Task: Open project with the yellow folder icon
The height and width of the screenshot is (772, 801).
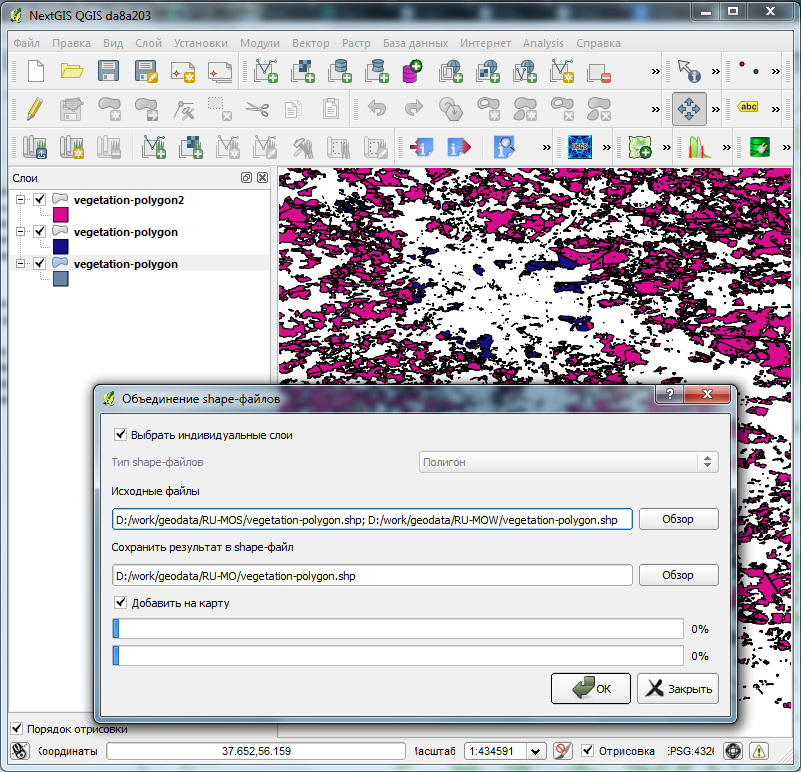Action: (x=72, y=71)
